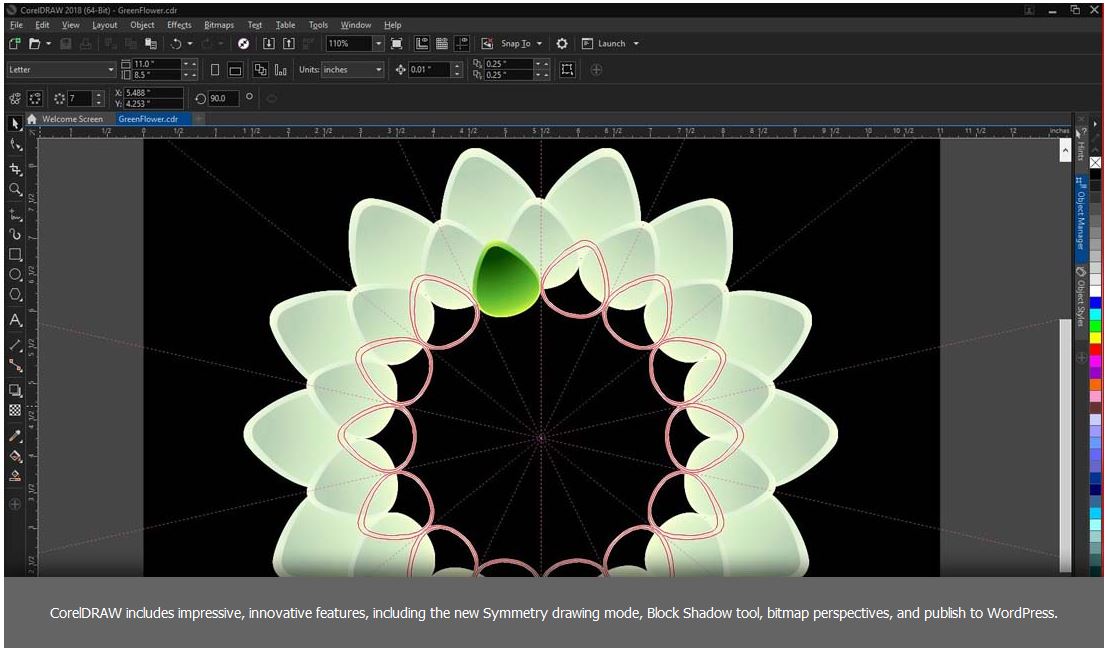
Task: Choose the Connector tool
Action: [x=15, y=365]
